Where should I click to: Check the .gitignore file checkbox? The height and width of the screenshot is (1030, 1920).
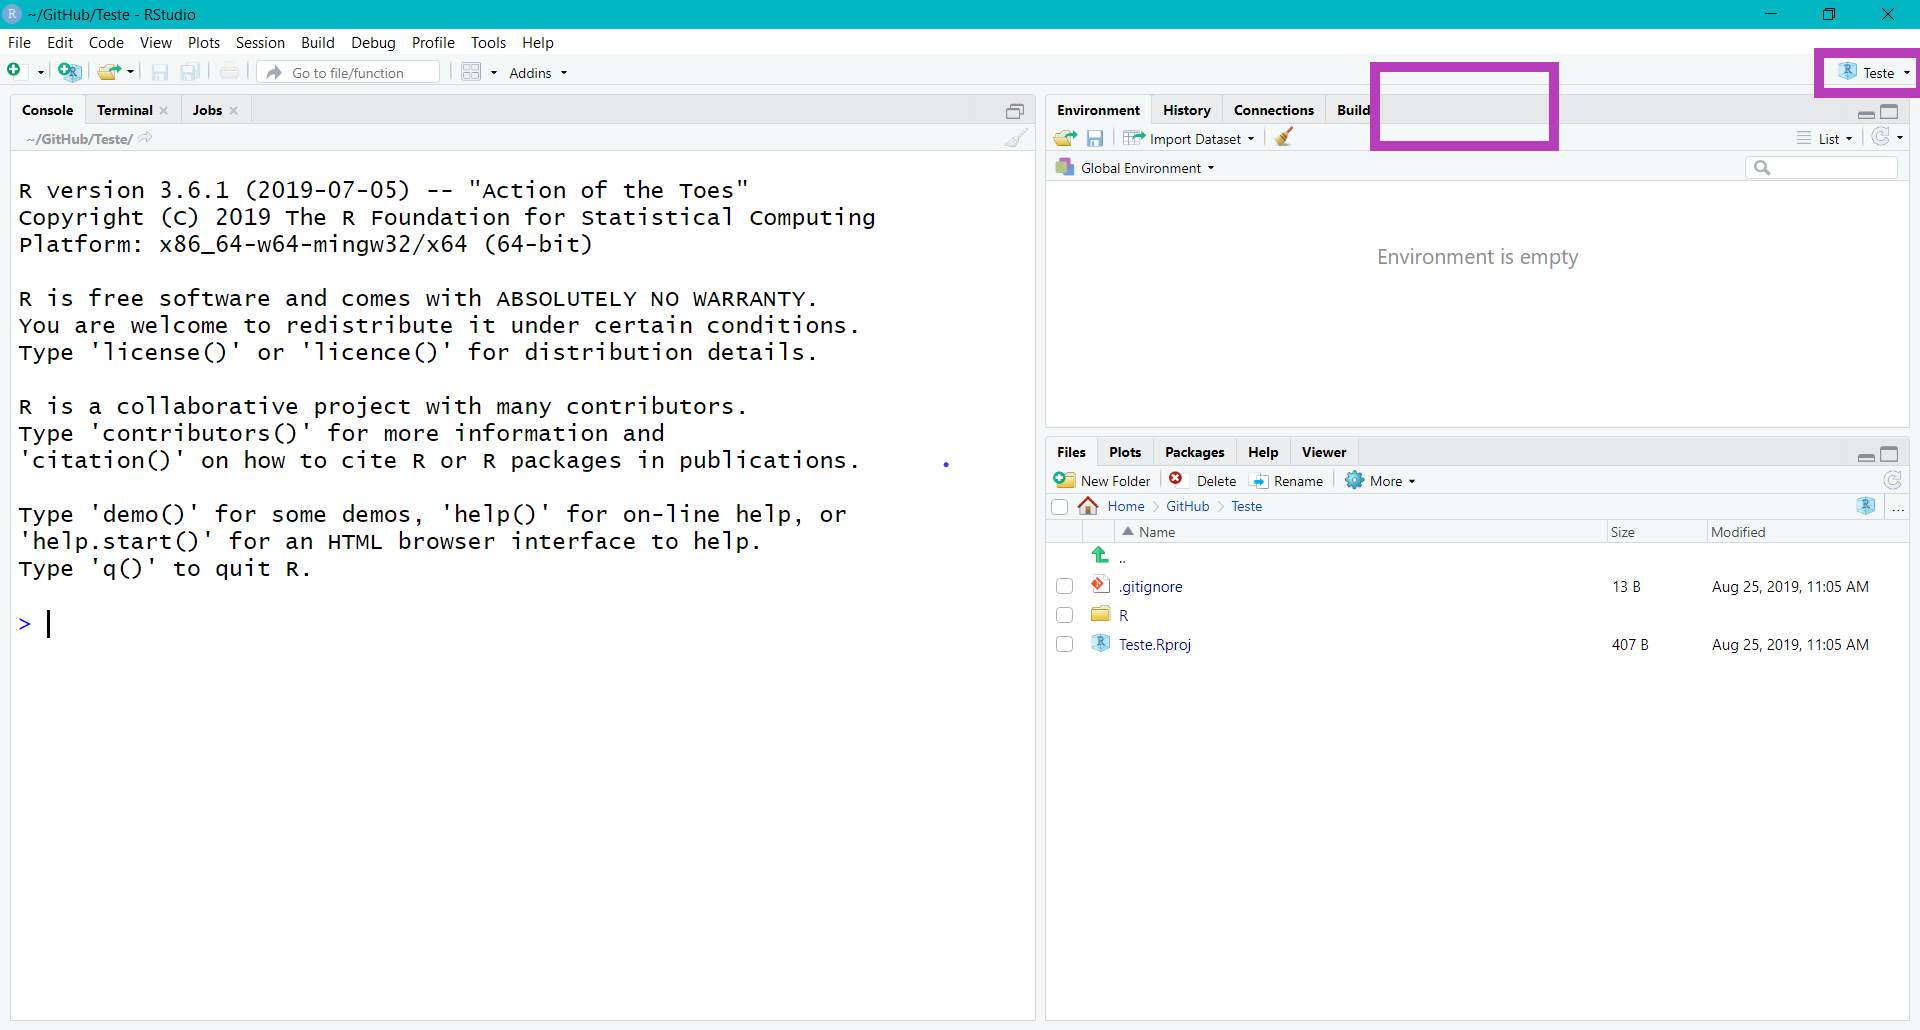pyautogui.click(x=1064, y=586)
